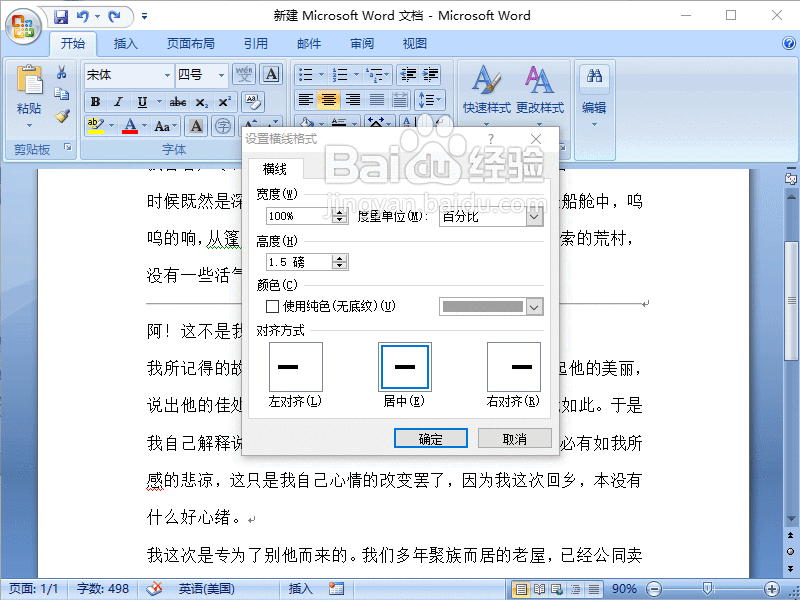Click the enclosed character 字 icon
Screen dimensions: 800x600
(x=223, y=126)
